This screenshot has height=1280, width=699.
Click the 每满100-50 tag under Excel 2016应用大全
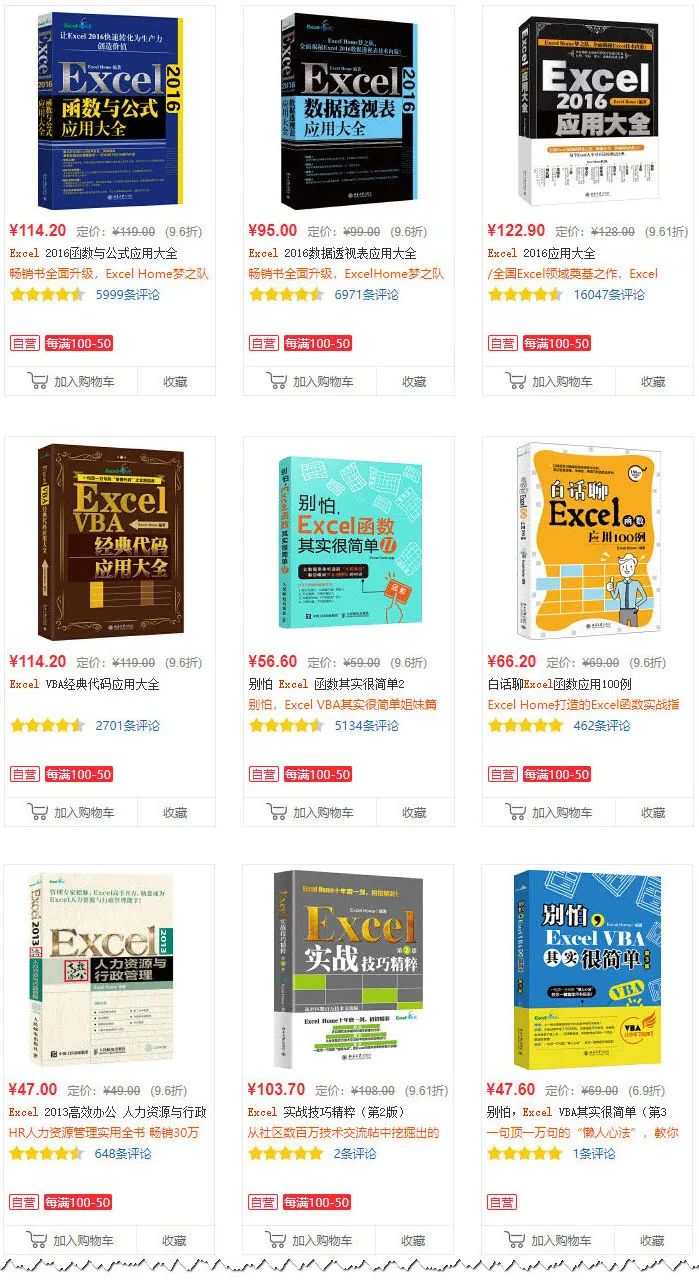click(557, 343)
